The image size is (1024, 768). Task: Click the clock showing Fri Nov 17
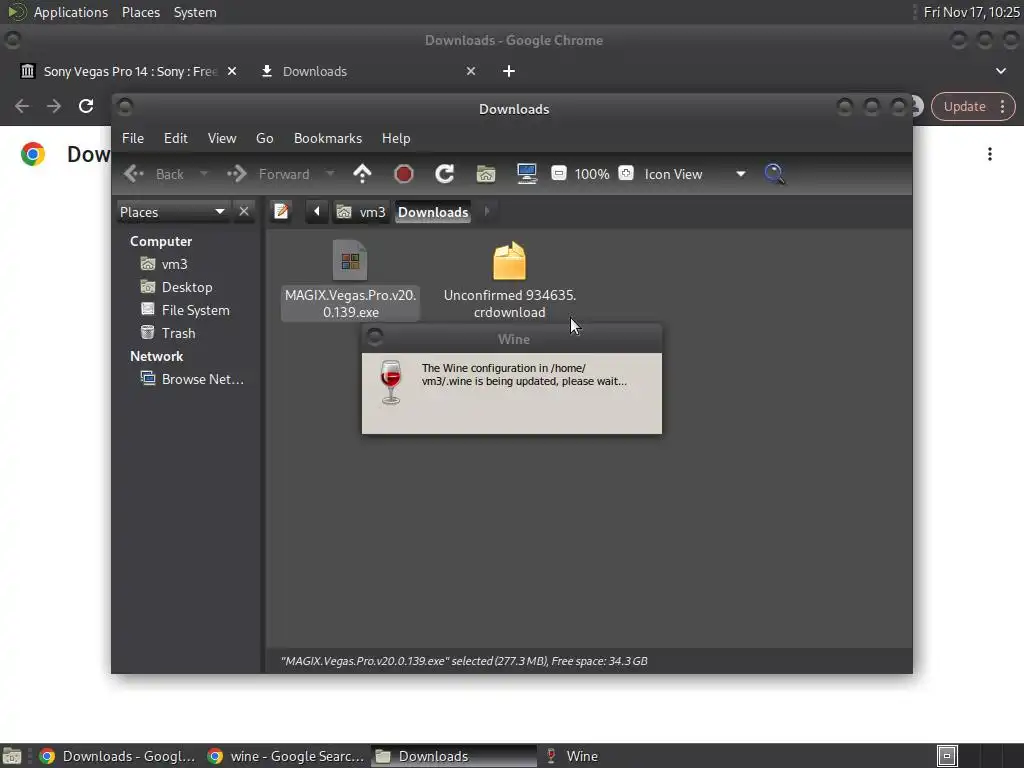971,12
